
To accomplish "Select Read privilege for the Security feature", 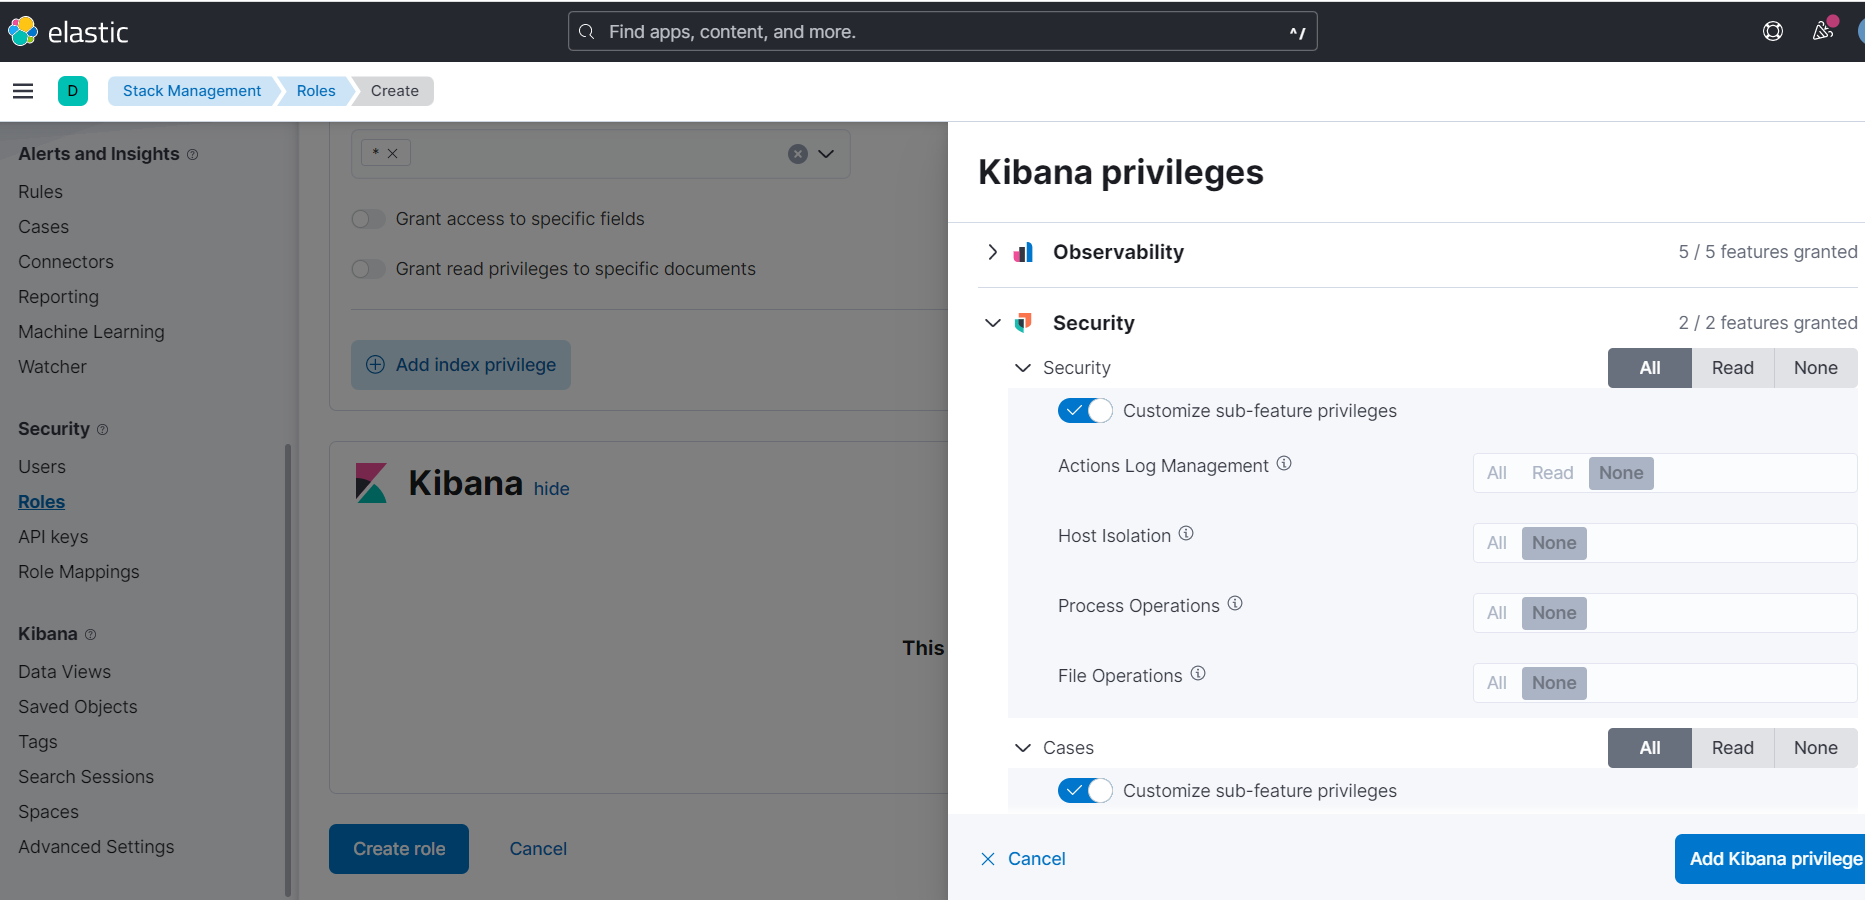I will (1732, 367).
